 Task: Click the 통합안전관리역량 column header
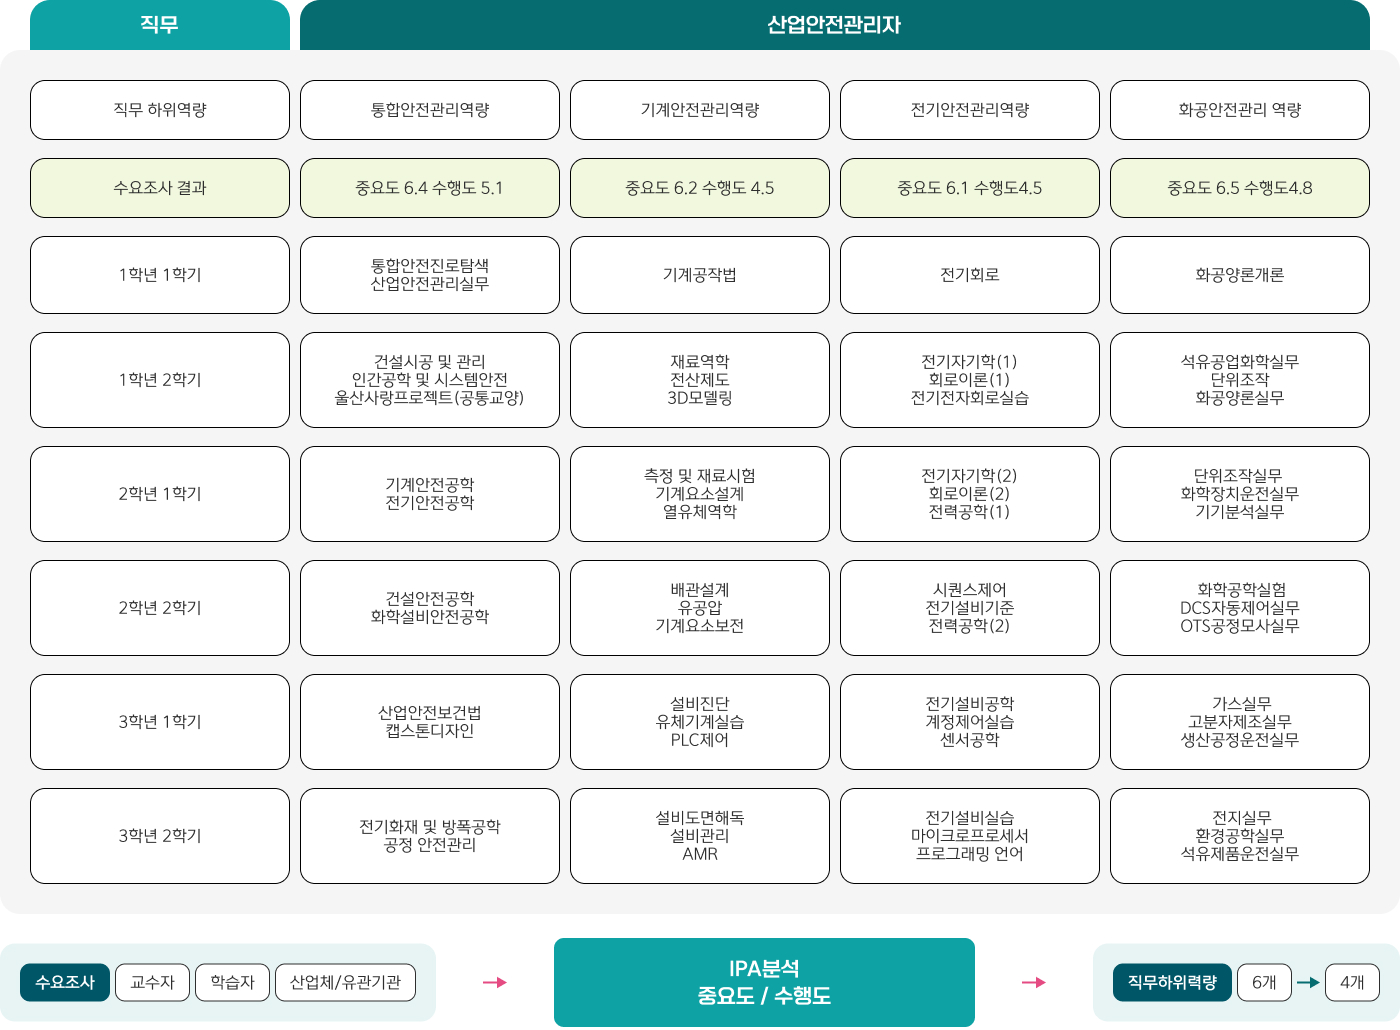pyautogui.click(x=430, y=110)
